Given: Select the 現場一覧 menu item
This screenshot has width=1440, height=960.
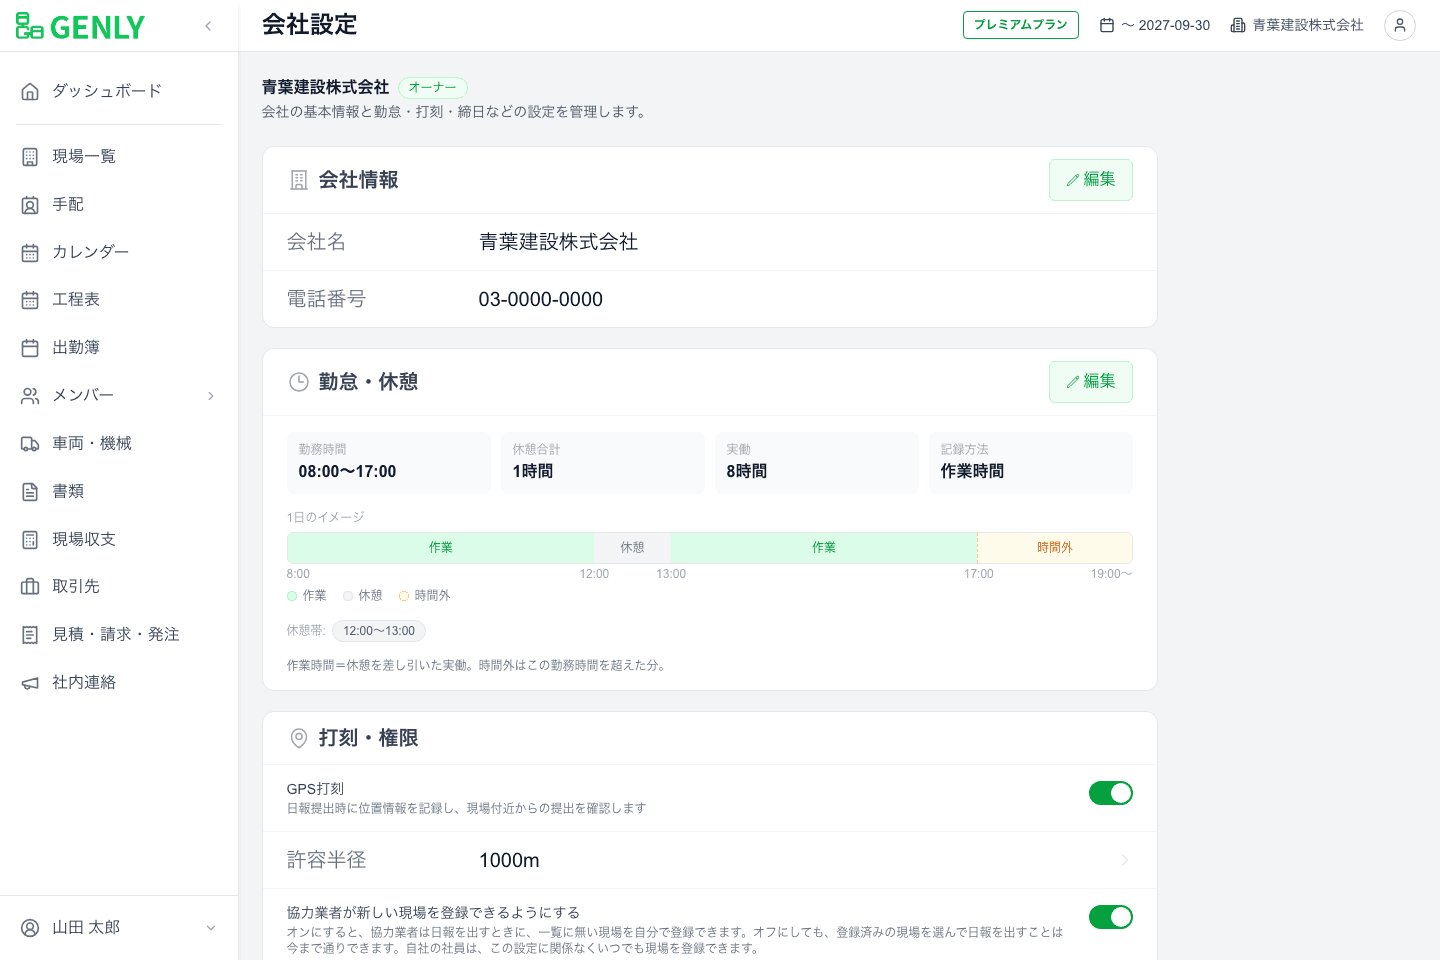Looking at the screenshot, I should click(x=119, y=157).
